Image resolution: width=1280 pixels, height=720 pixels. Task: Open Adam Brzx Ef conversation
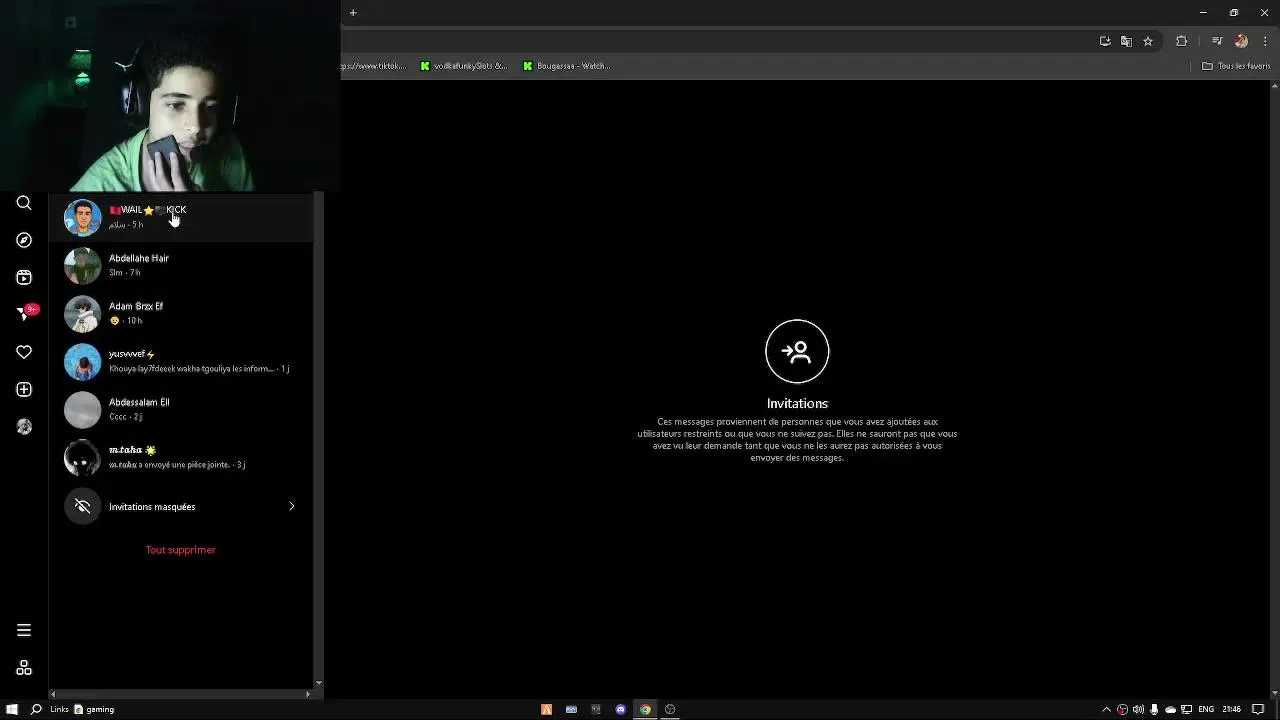point(181,313)
